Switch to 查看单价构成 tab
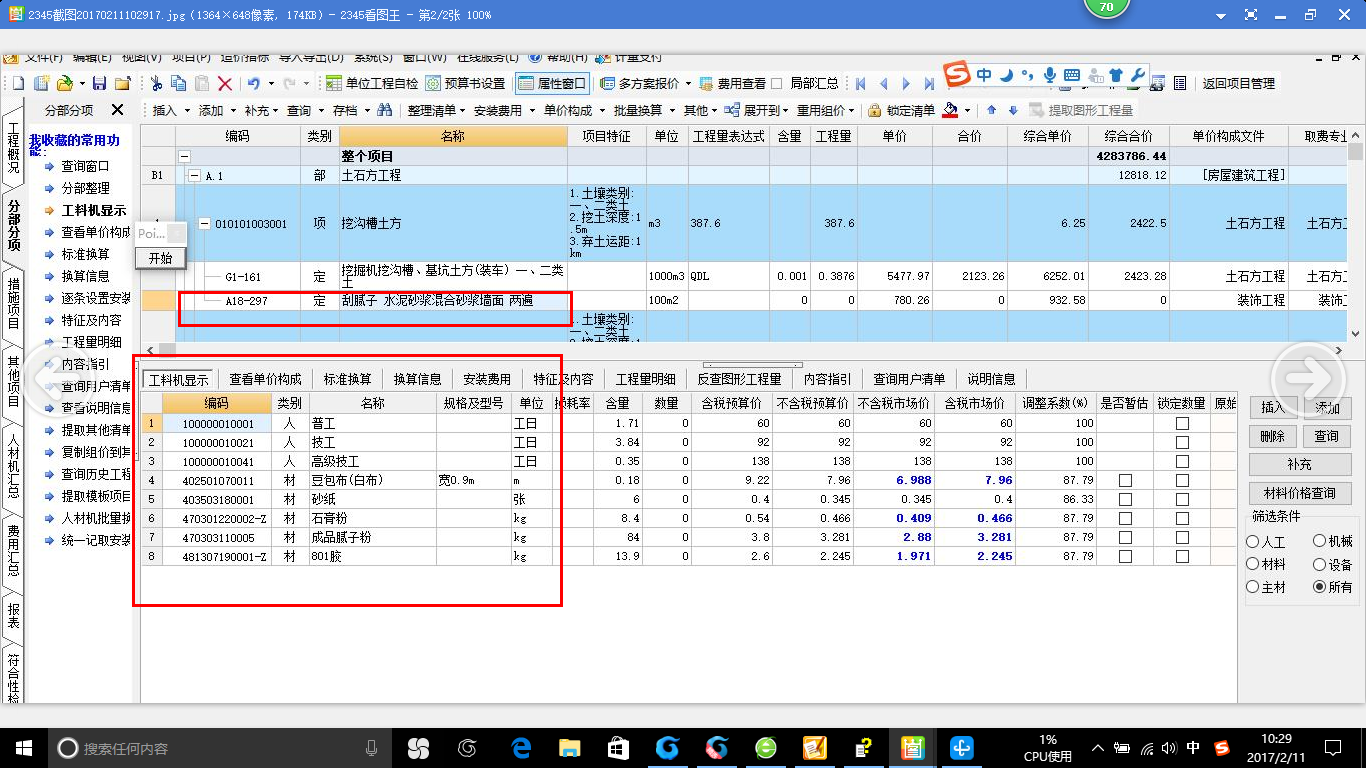The width and height of the screenshot is (1366, 768). [265, 379]
